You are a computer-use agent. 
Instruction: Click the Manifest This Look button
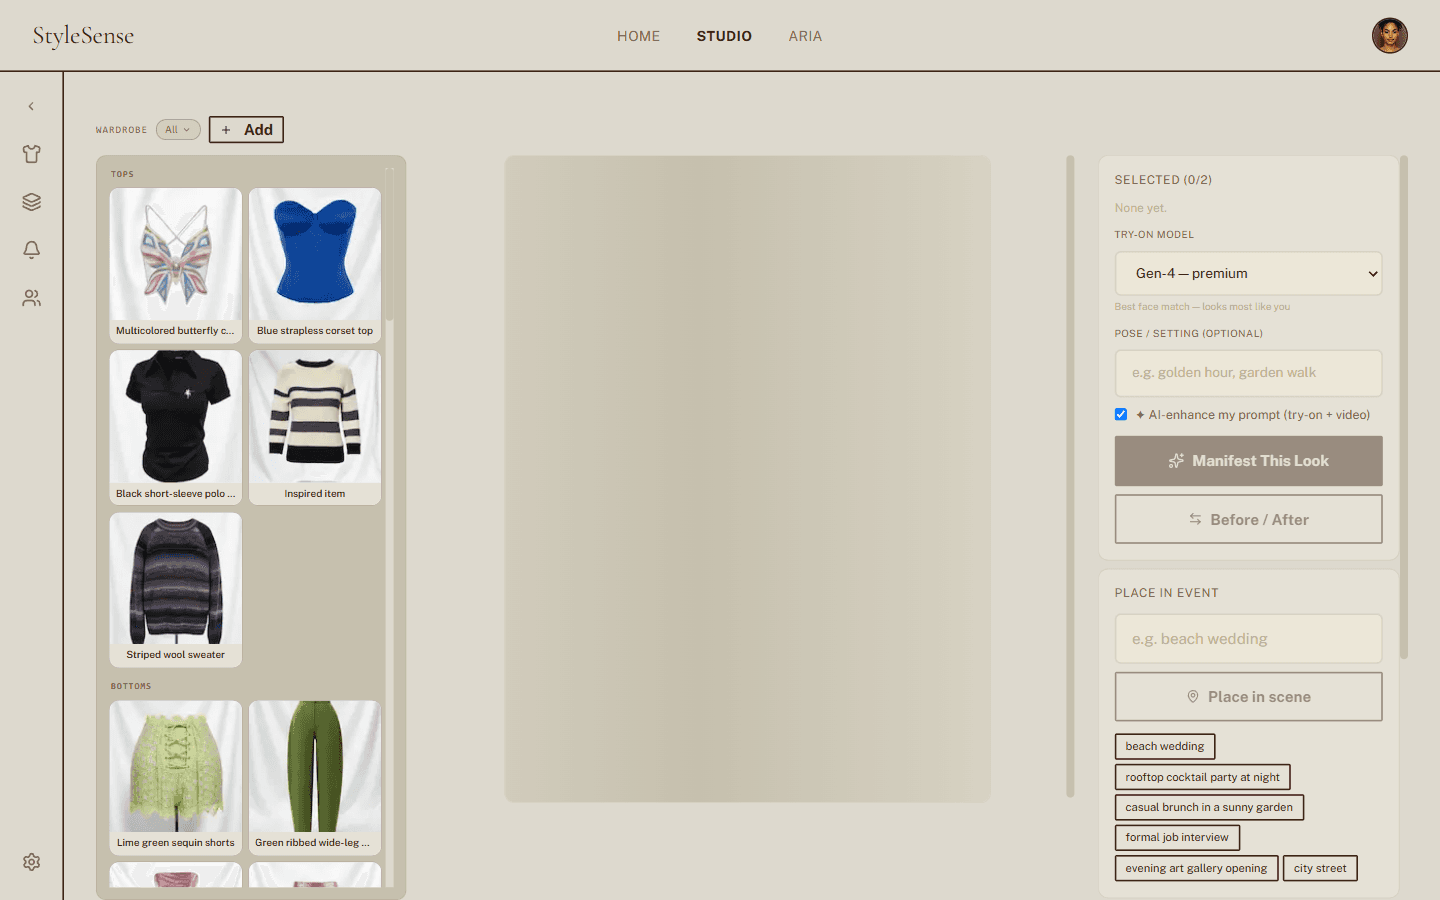(1248, 461)
